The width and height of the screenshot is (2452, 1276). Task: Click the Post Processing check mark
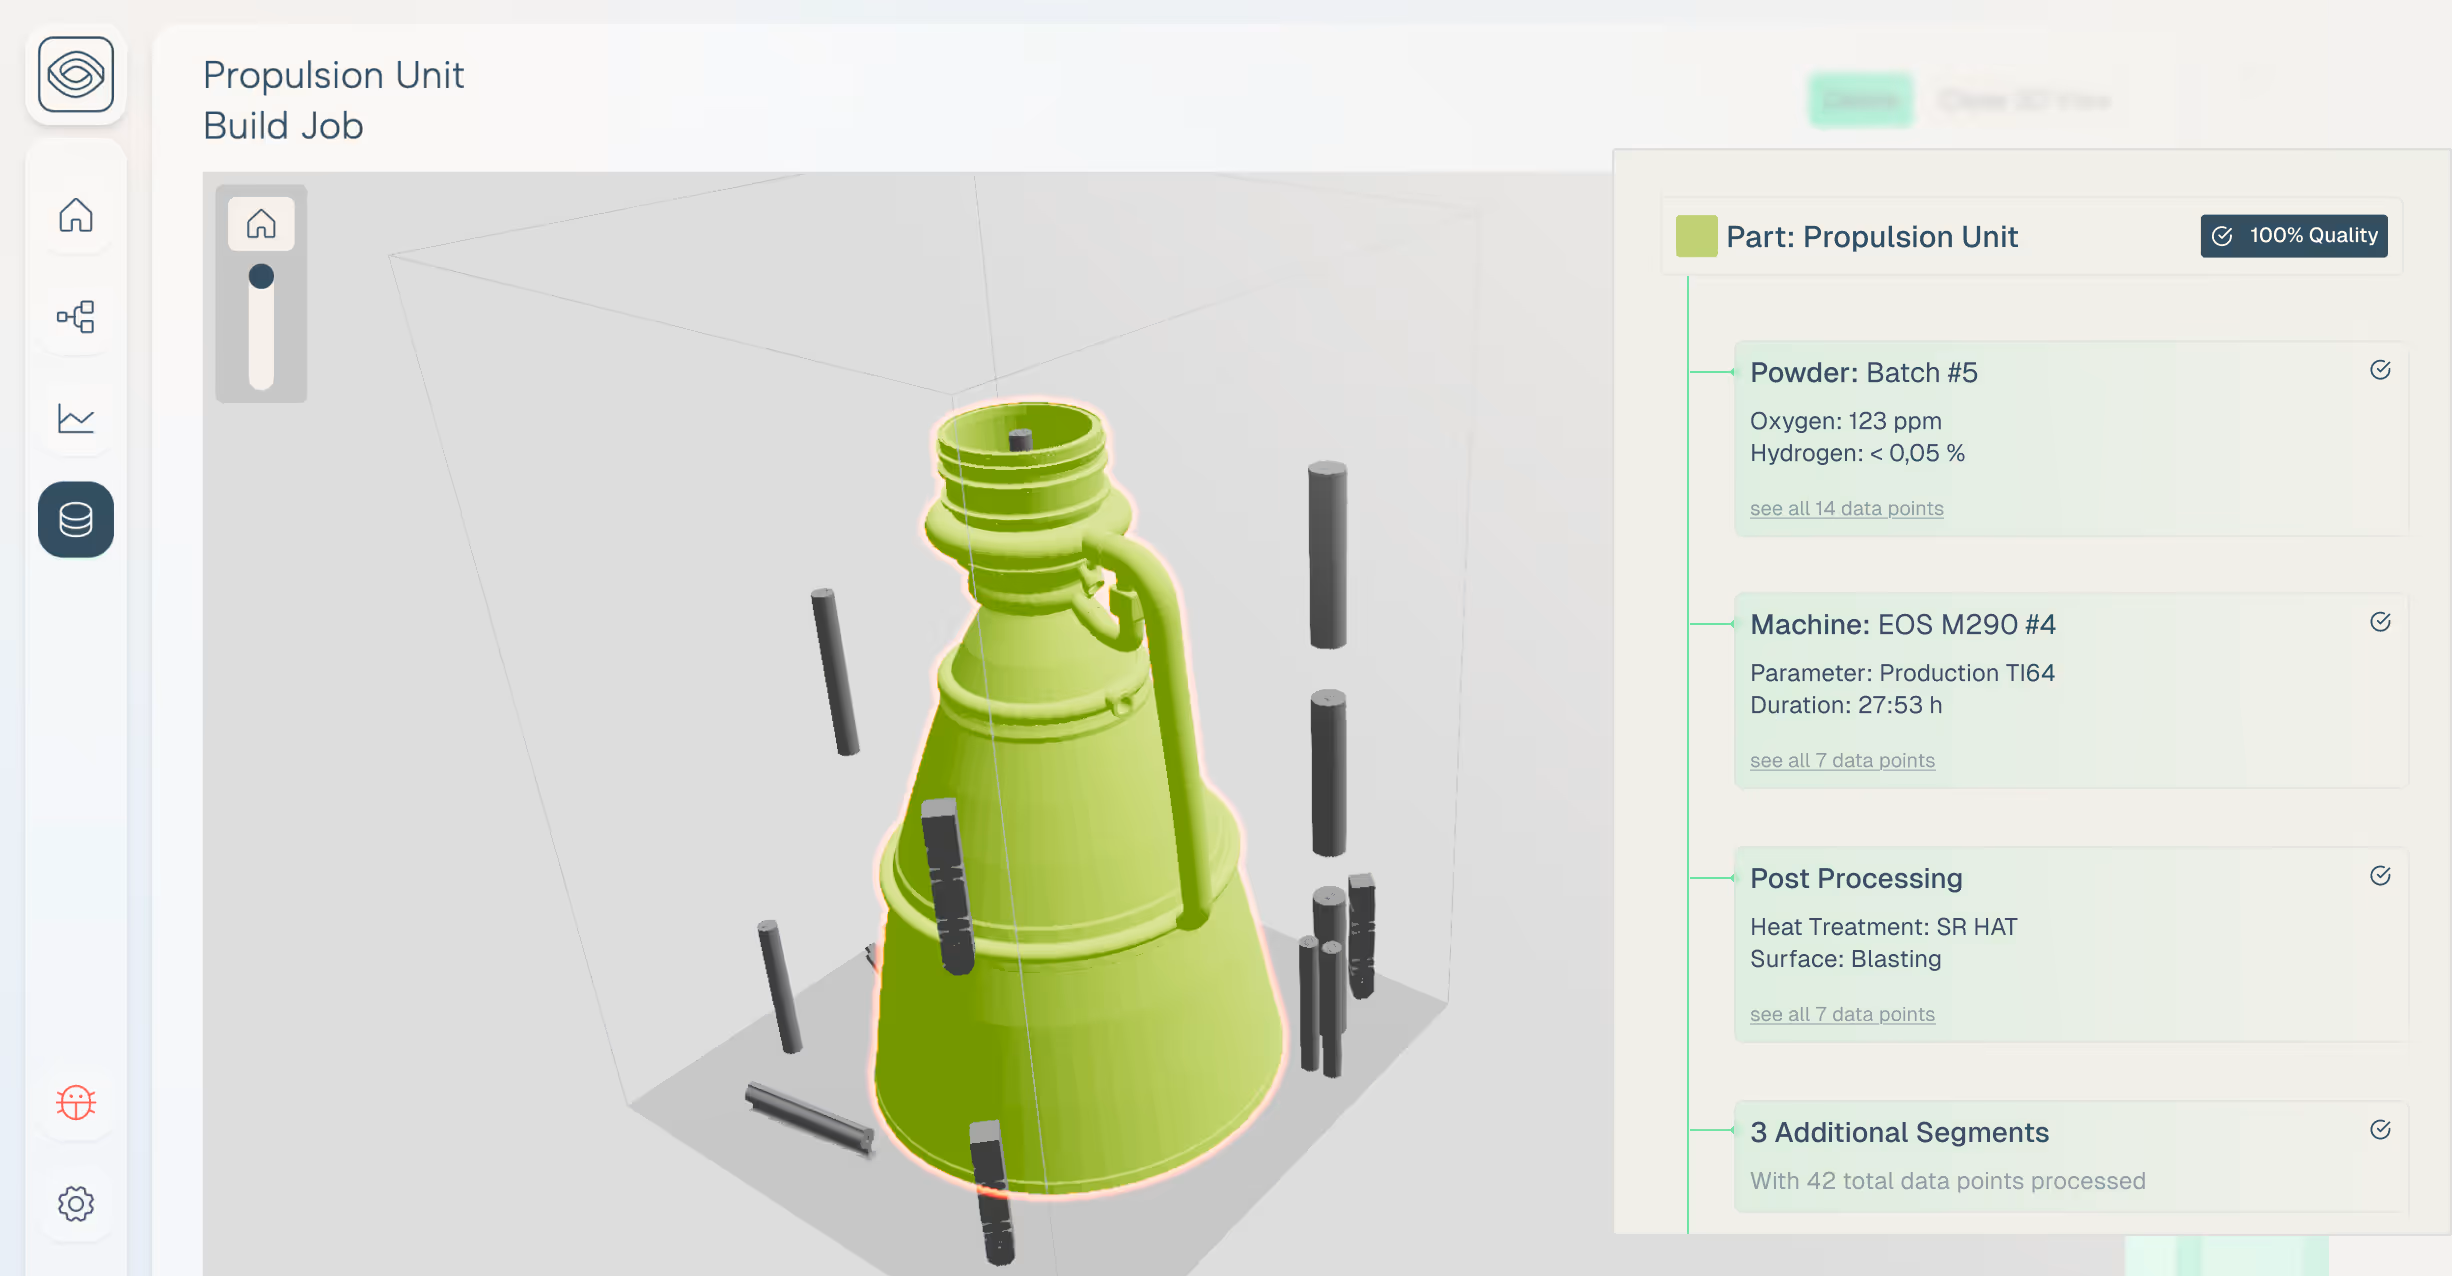click(x=2380, y=876)
